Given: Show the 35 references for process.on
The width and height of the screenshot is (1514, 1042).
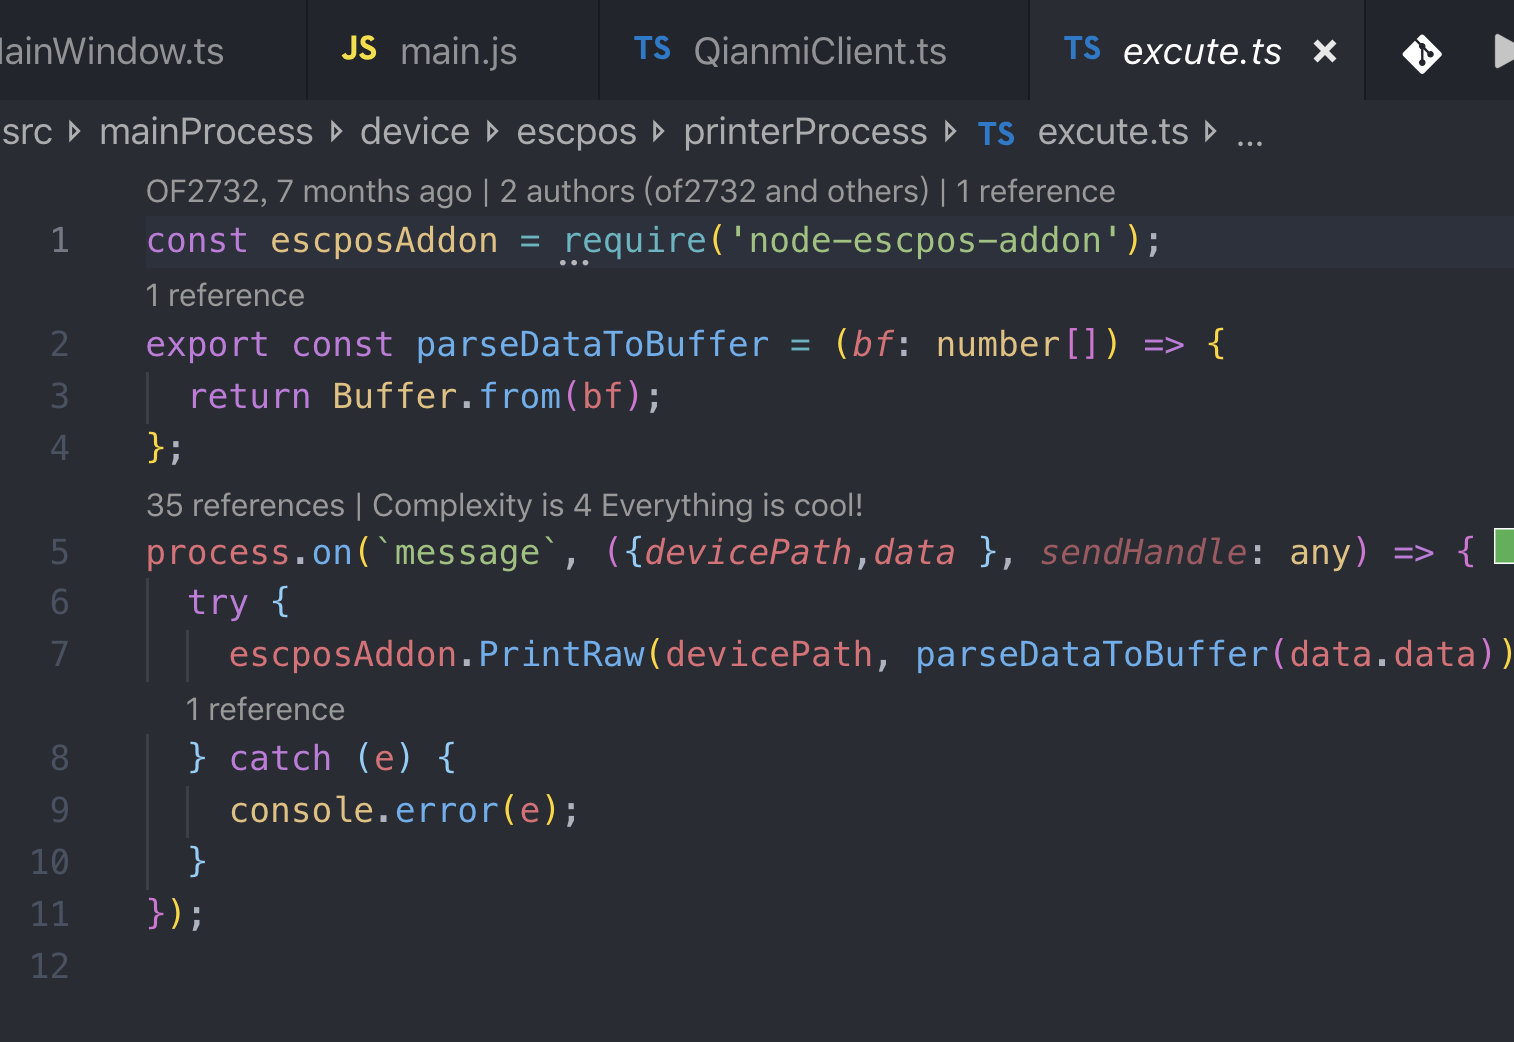Looking at the screenshot, I should click(x=245, y=505).
